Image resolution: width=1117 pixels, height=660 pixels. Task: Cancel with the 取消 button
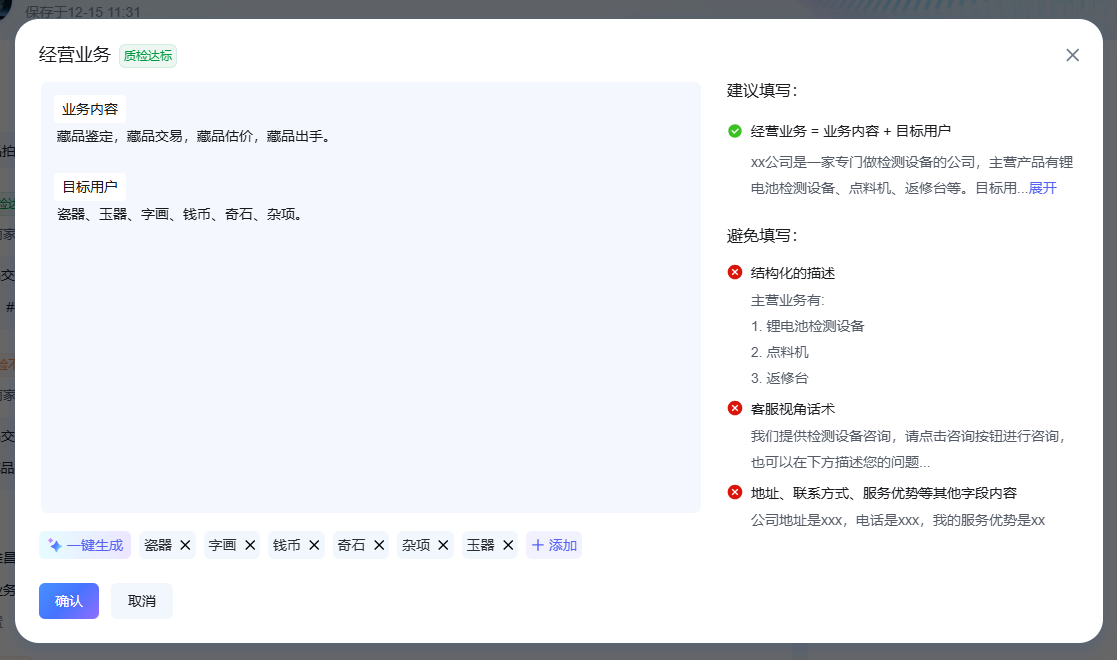(x=142, y=601)
